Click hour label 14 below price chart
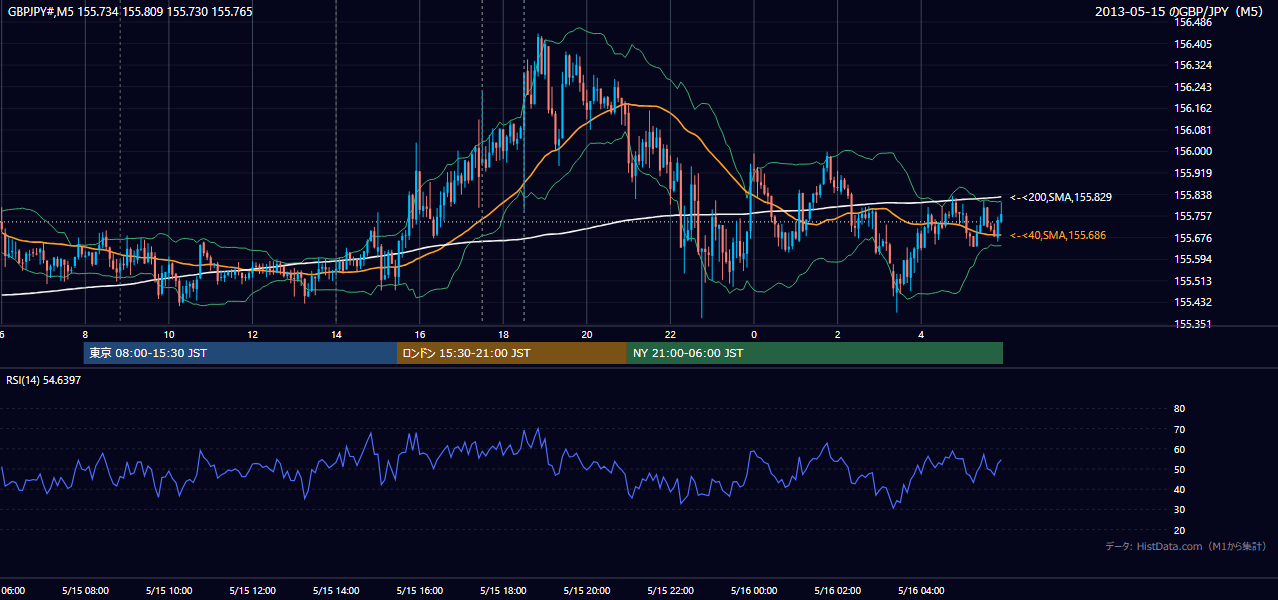Screen dimensions: 1278x600 [336, 334]
